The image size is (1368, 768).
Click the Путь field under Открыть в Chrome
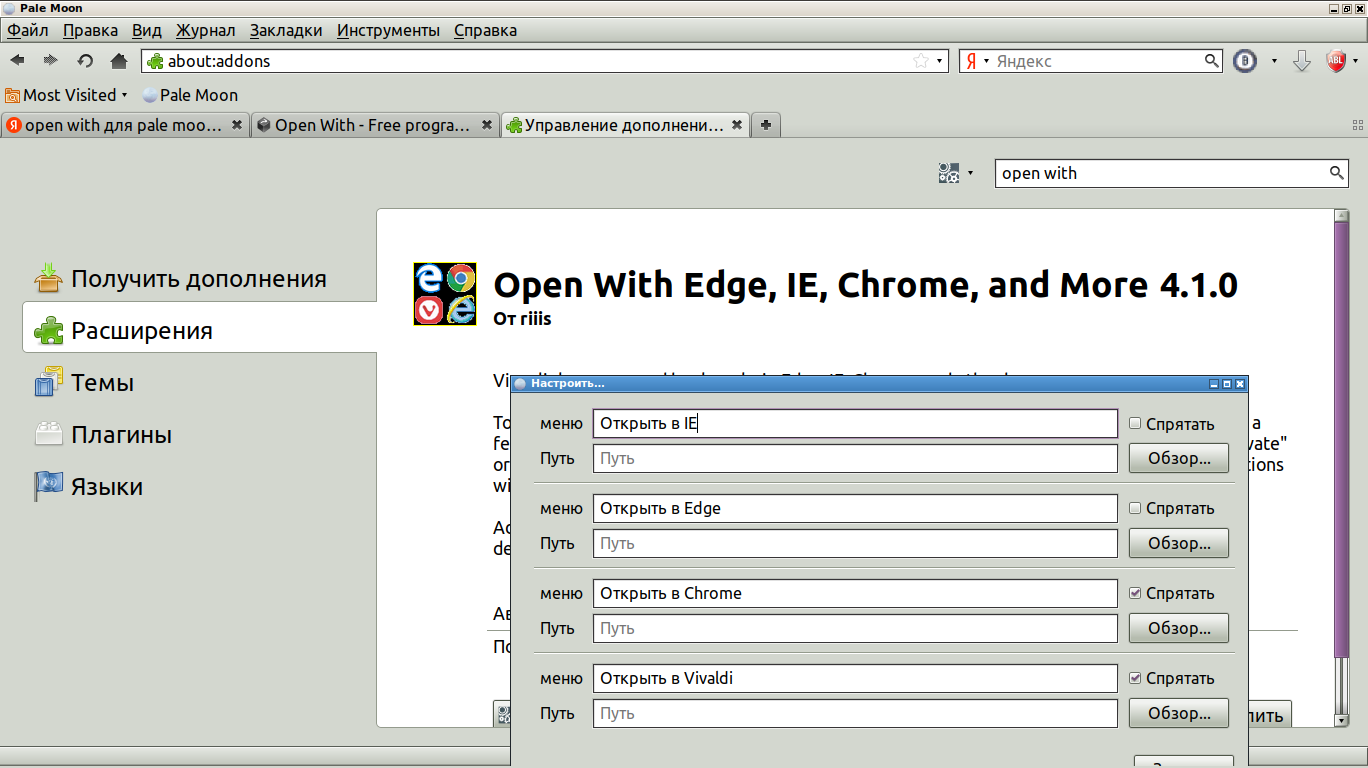[854, 628]
